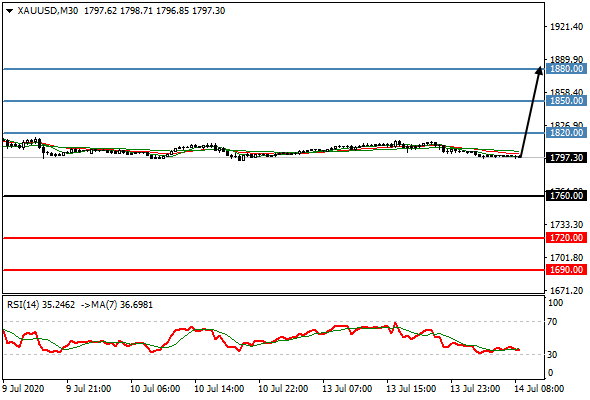Click the 14 Jul 08:00 time marker
Image resolution: width=590 pixels, height=400 pixels.
click(x=539, y=389)
